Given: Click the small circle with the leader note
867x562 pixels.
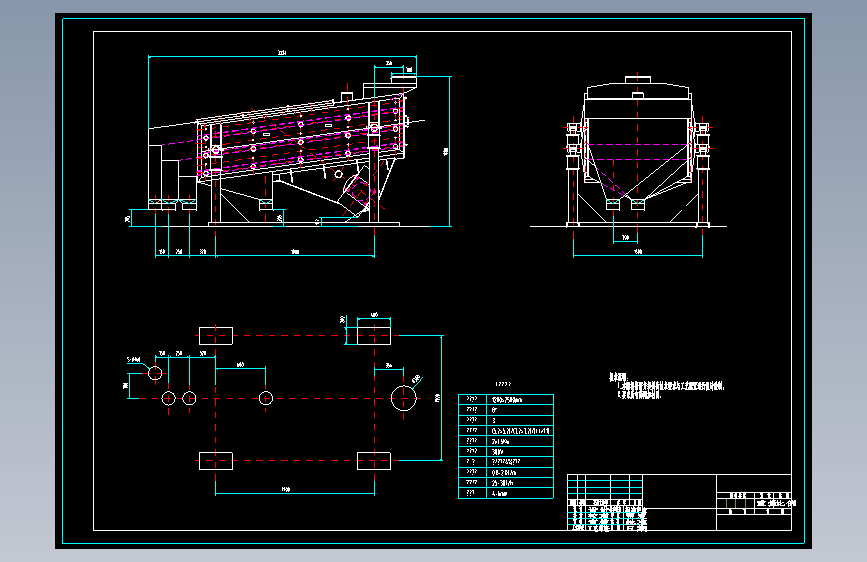Looking at the screenshot, I should [155, 373].
